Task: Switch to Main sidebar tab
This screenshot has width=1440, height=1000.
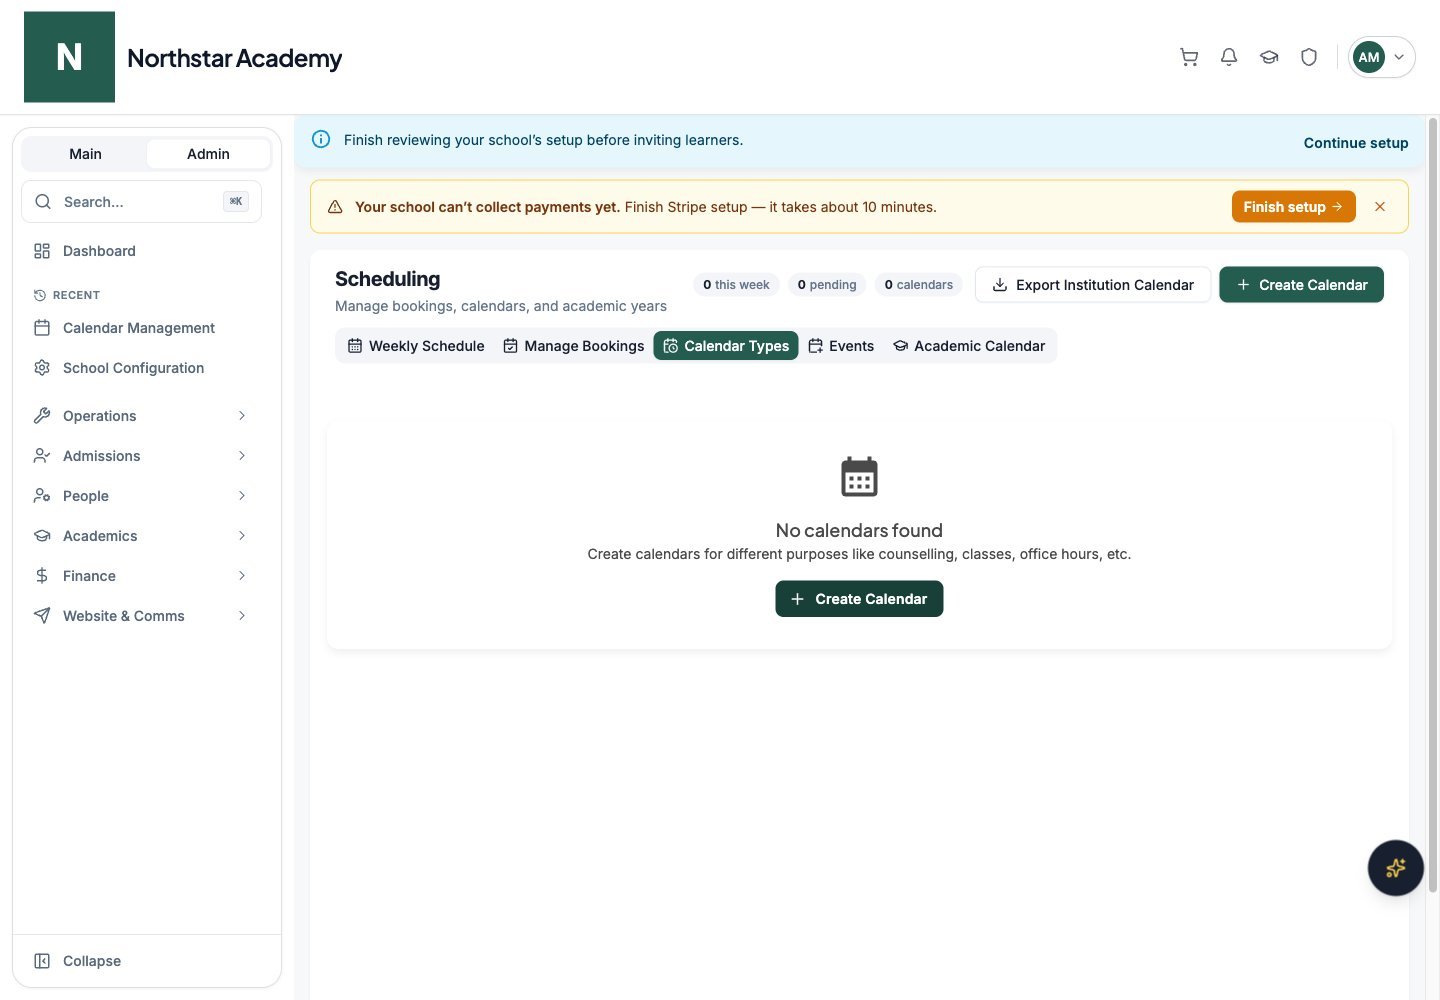Action: tap(85, 154)
